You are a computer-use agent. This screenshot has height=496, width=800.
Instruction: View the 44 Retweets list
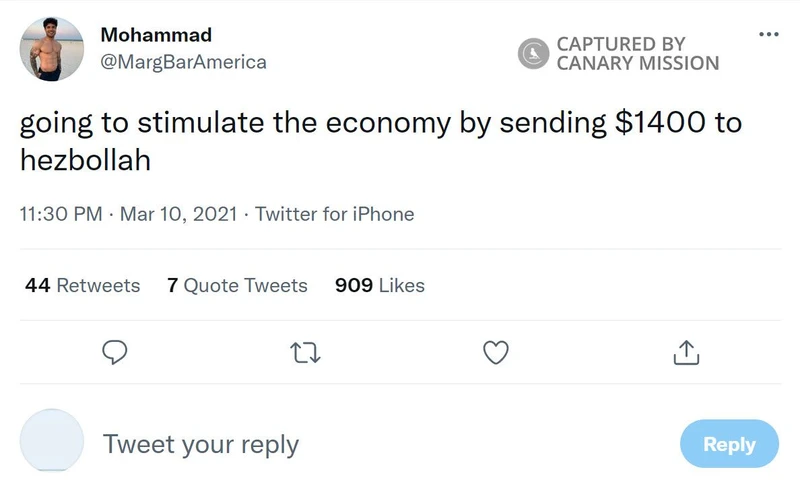point(83,285)
